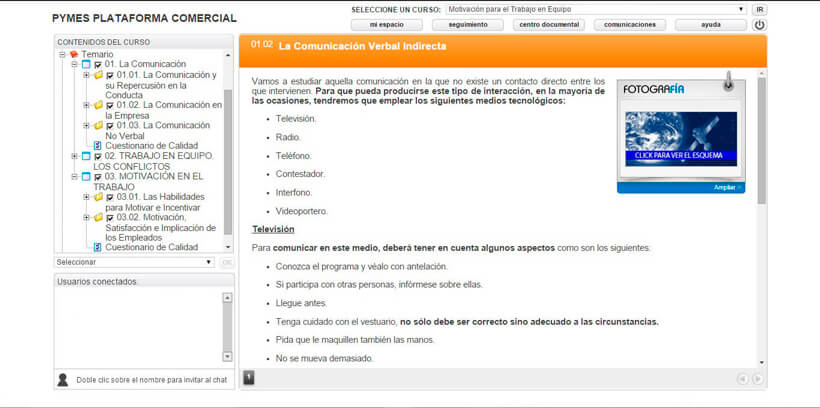Collapse the 03. MOTIVACIÓN EN EL TRABAJO node
This screenshot has width=820, height=408.
pos(74,177)
